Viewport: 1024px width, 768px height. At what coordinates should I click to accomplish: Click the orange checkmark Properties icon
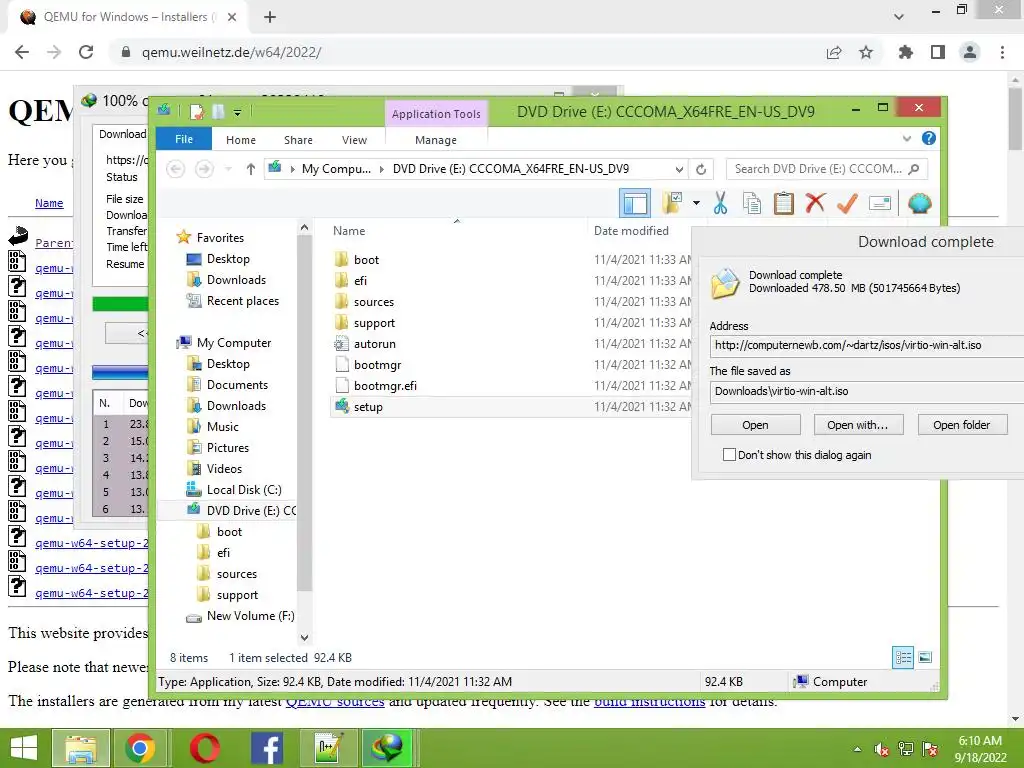click(x=847, y=203)
